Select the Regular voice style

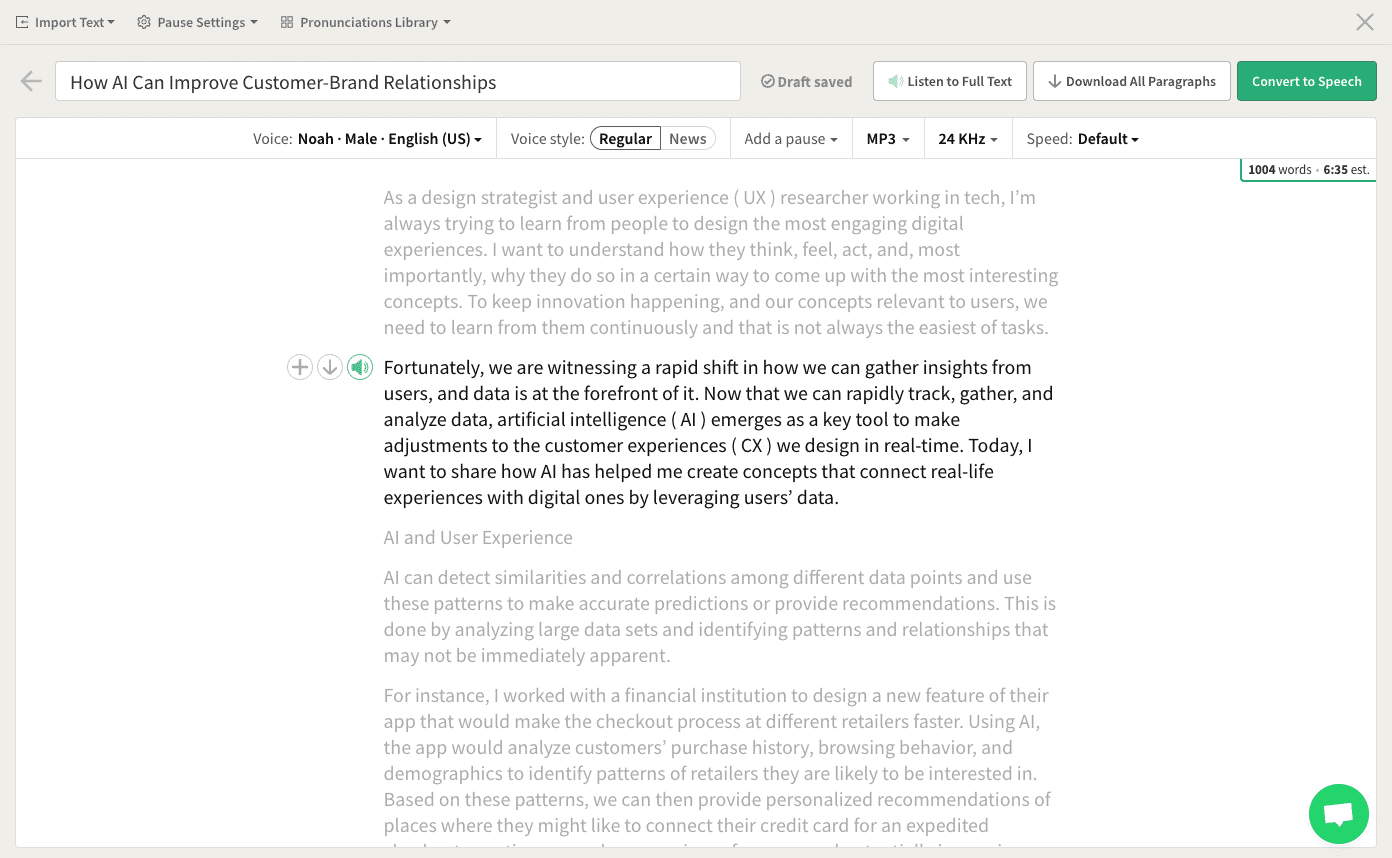(625, 139)
